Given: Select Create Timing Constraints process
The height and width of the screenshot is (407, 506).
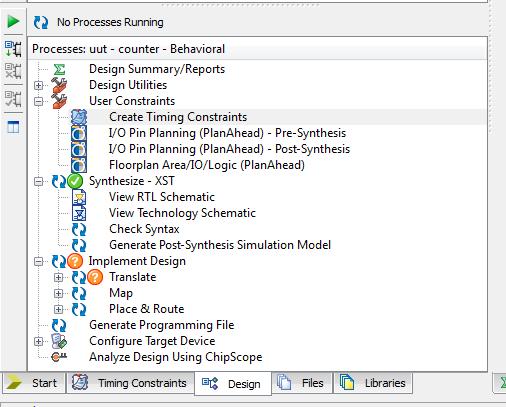Looking at the screenshot, I should (x=178, y=117).
